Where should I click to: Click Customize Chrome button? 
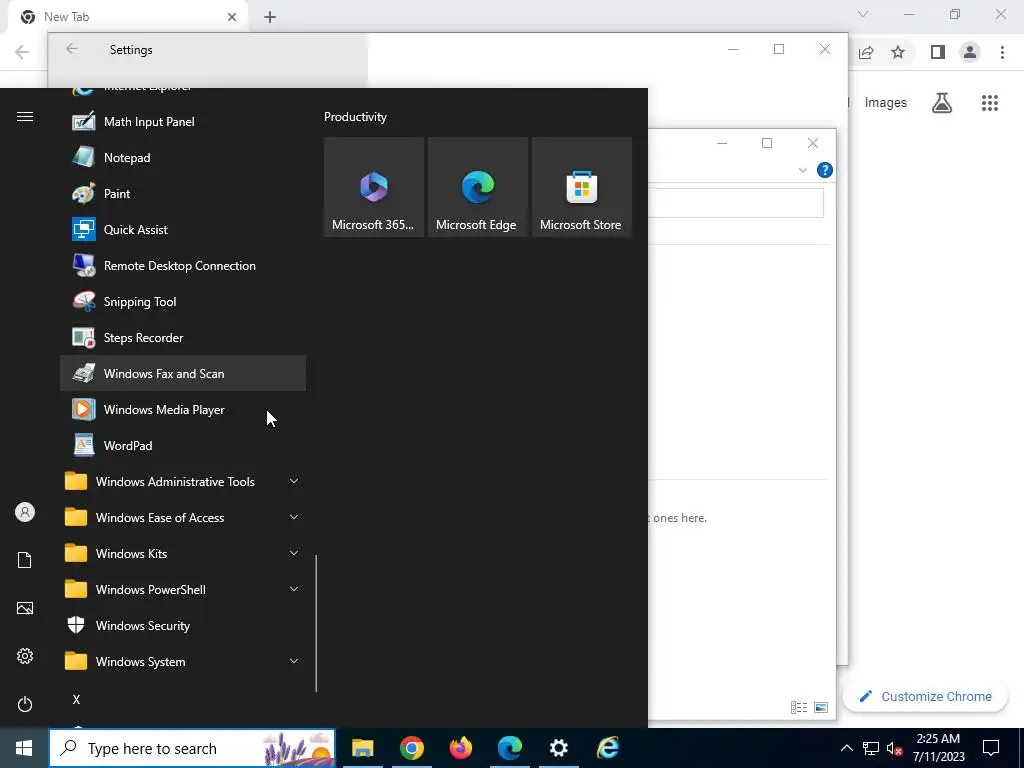[925, 696]
